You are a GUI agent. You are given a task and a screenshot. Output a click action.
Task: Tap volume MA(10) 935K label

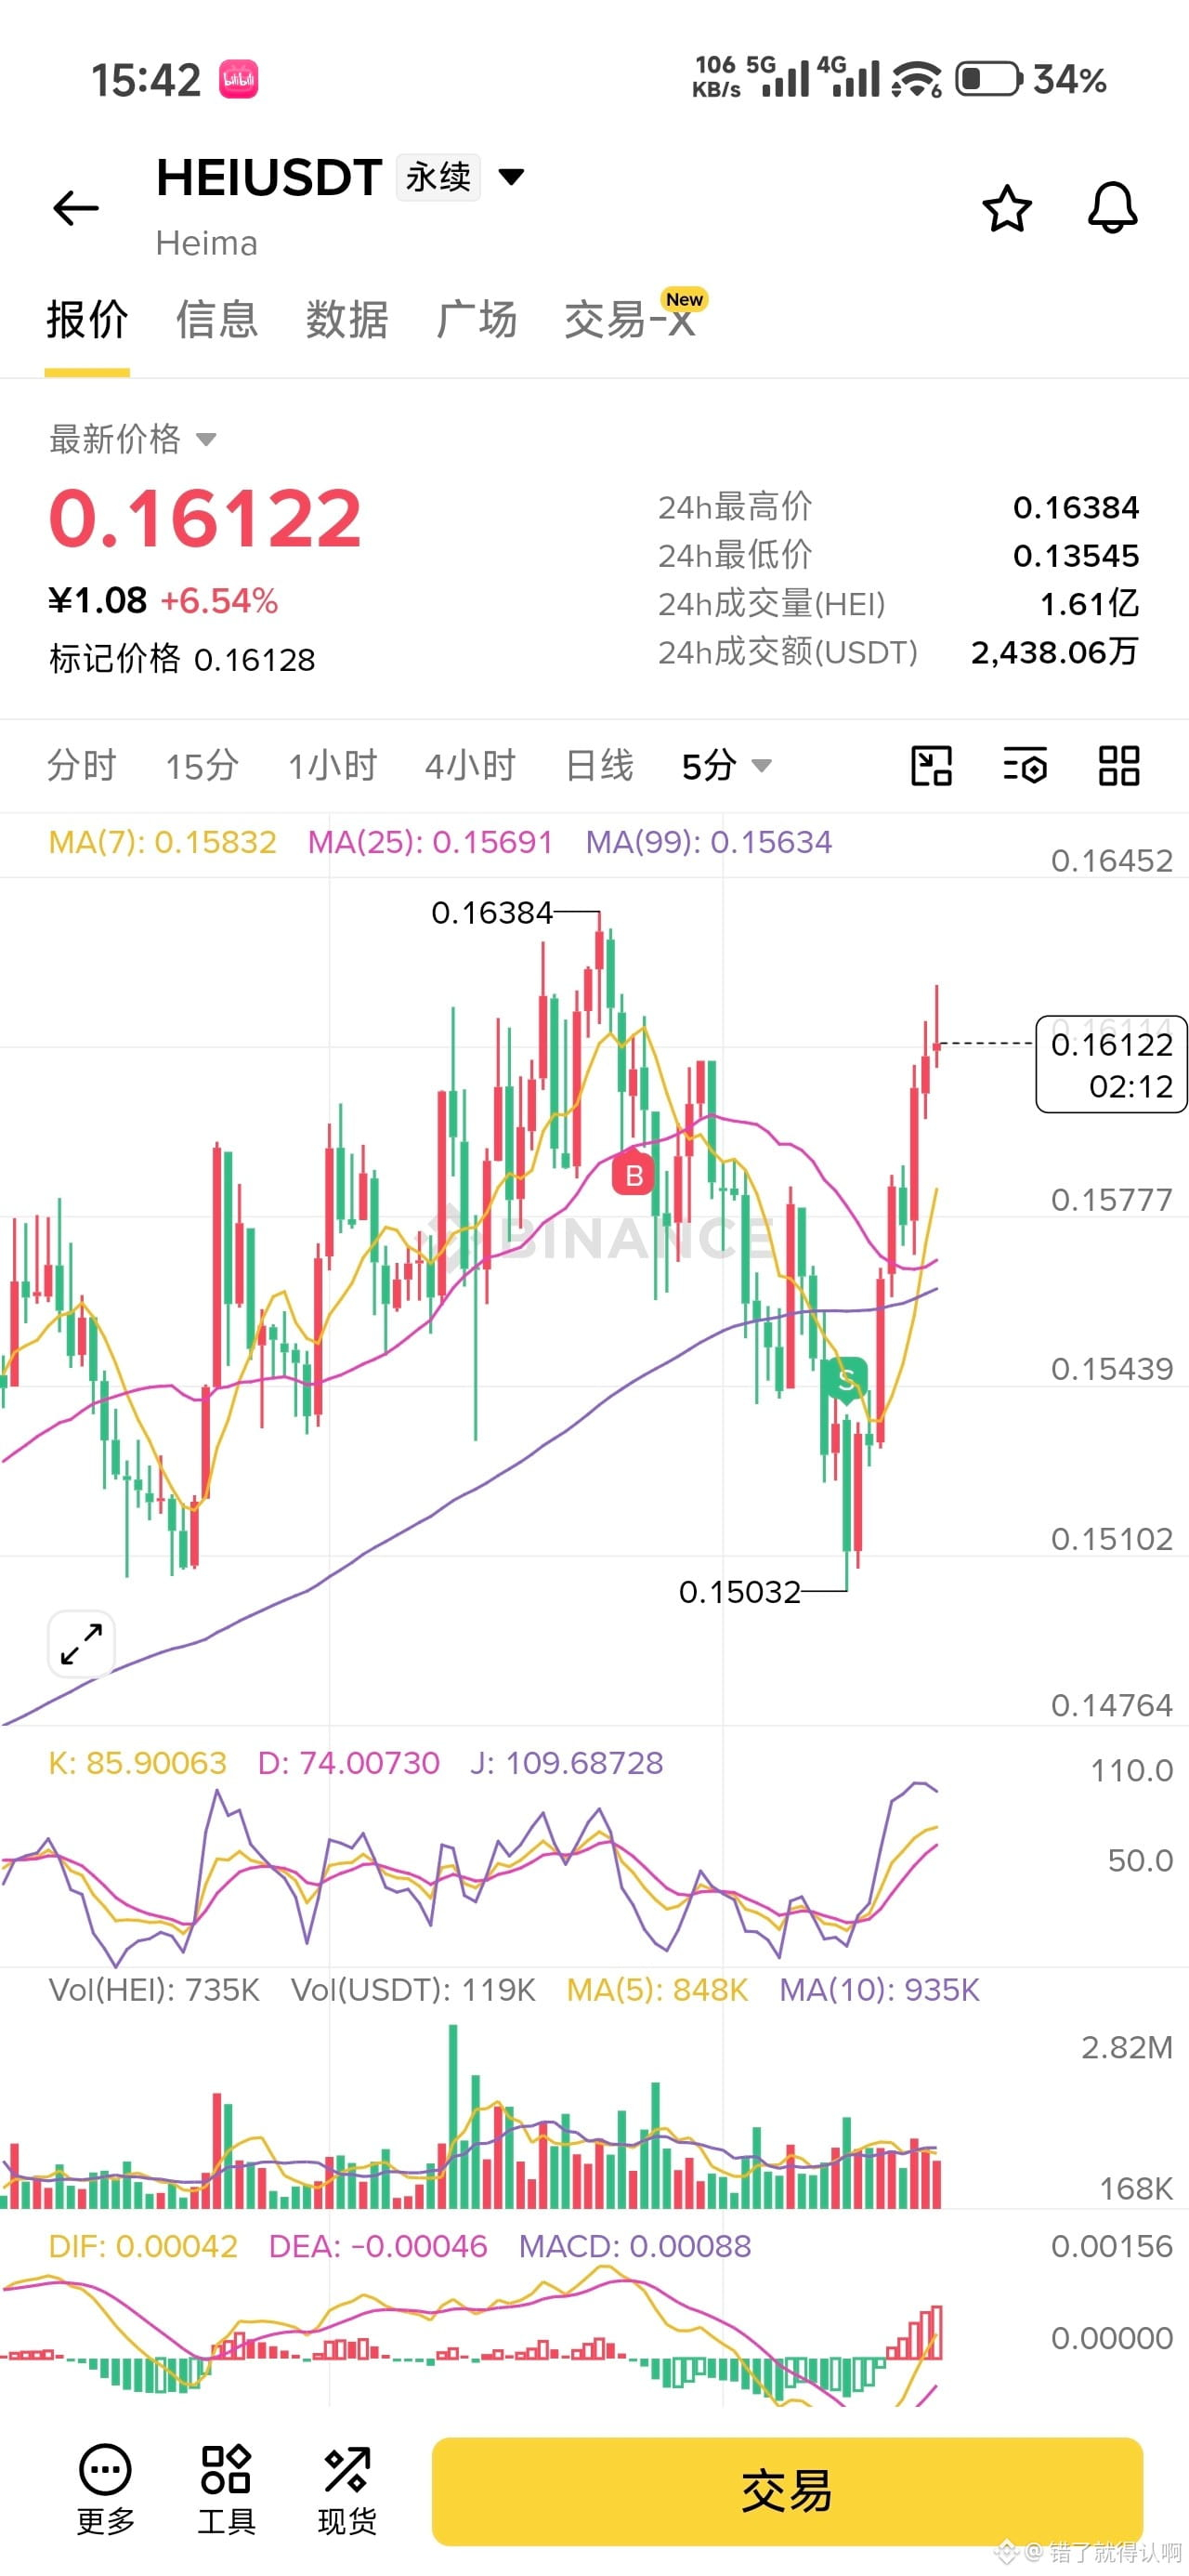[x=879, y=1990]
